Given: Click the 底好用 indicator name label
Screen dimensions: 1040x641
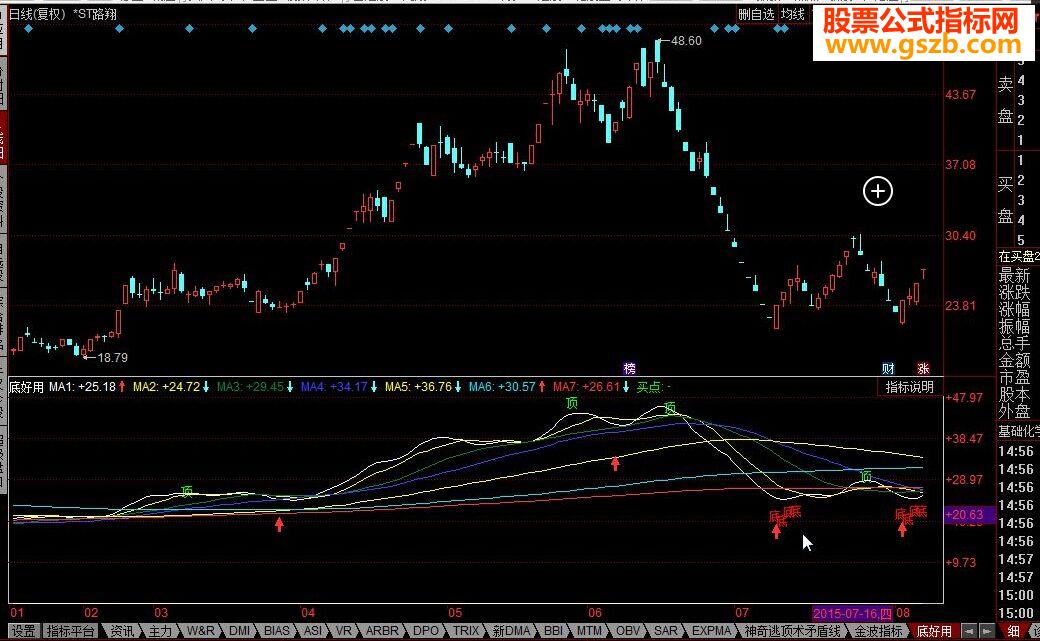Looking at the screenshot, I should pyautogui.click(x=27, y=387).
